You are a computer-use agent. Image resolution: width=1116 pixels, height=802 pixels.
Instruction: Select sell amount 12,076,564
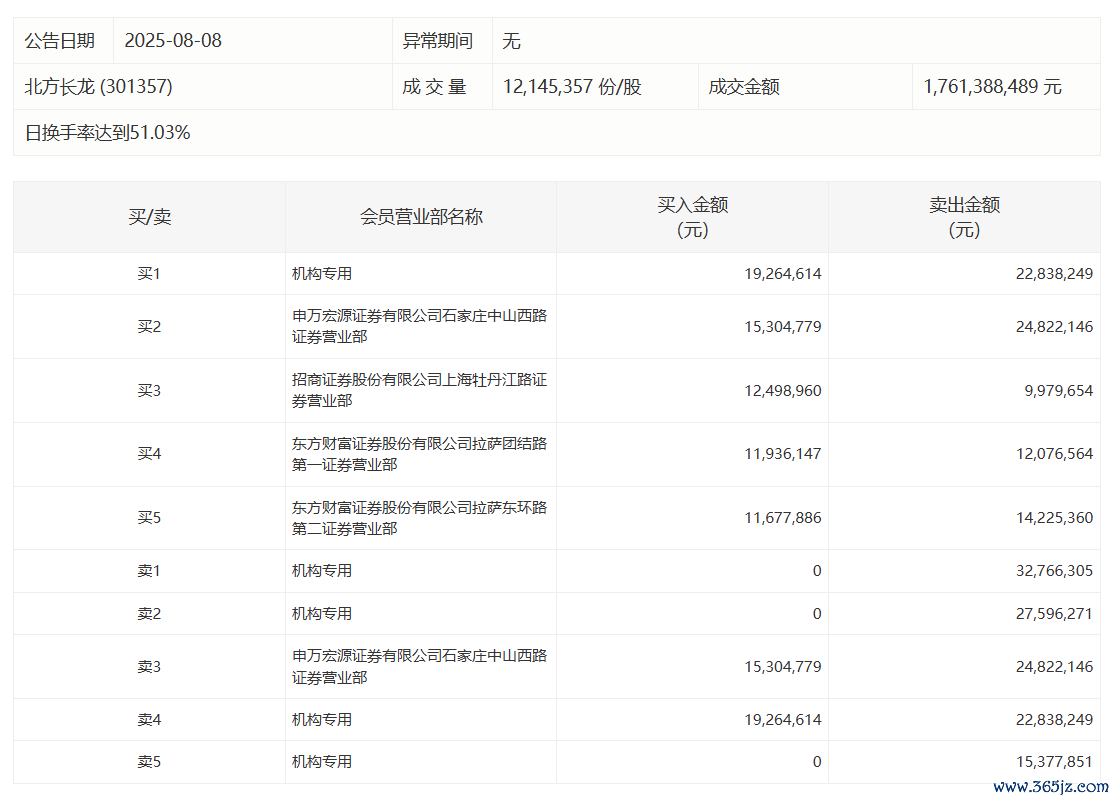point(1054,453)
